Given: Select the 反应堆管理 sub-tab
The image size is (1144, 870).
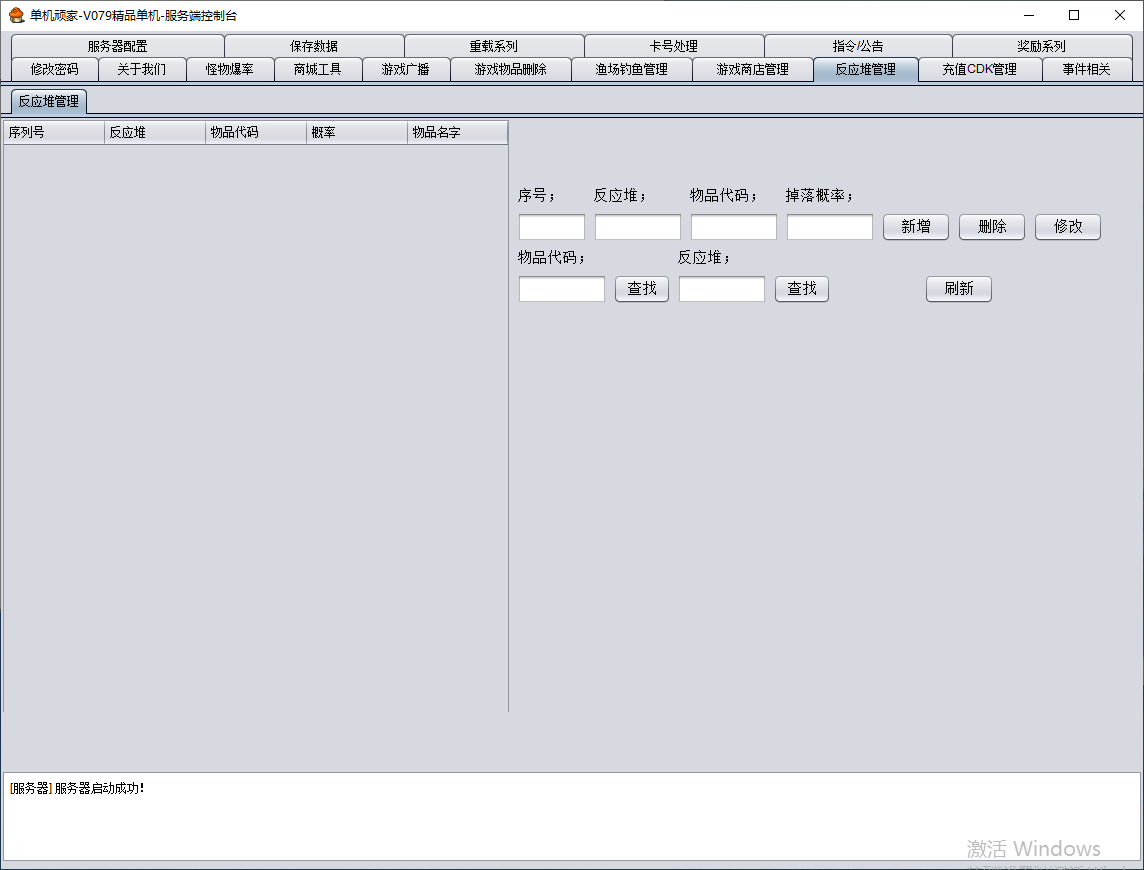Looking at the screenshot, I should pyautogui.click(x=49, y=101).
